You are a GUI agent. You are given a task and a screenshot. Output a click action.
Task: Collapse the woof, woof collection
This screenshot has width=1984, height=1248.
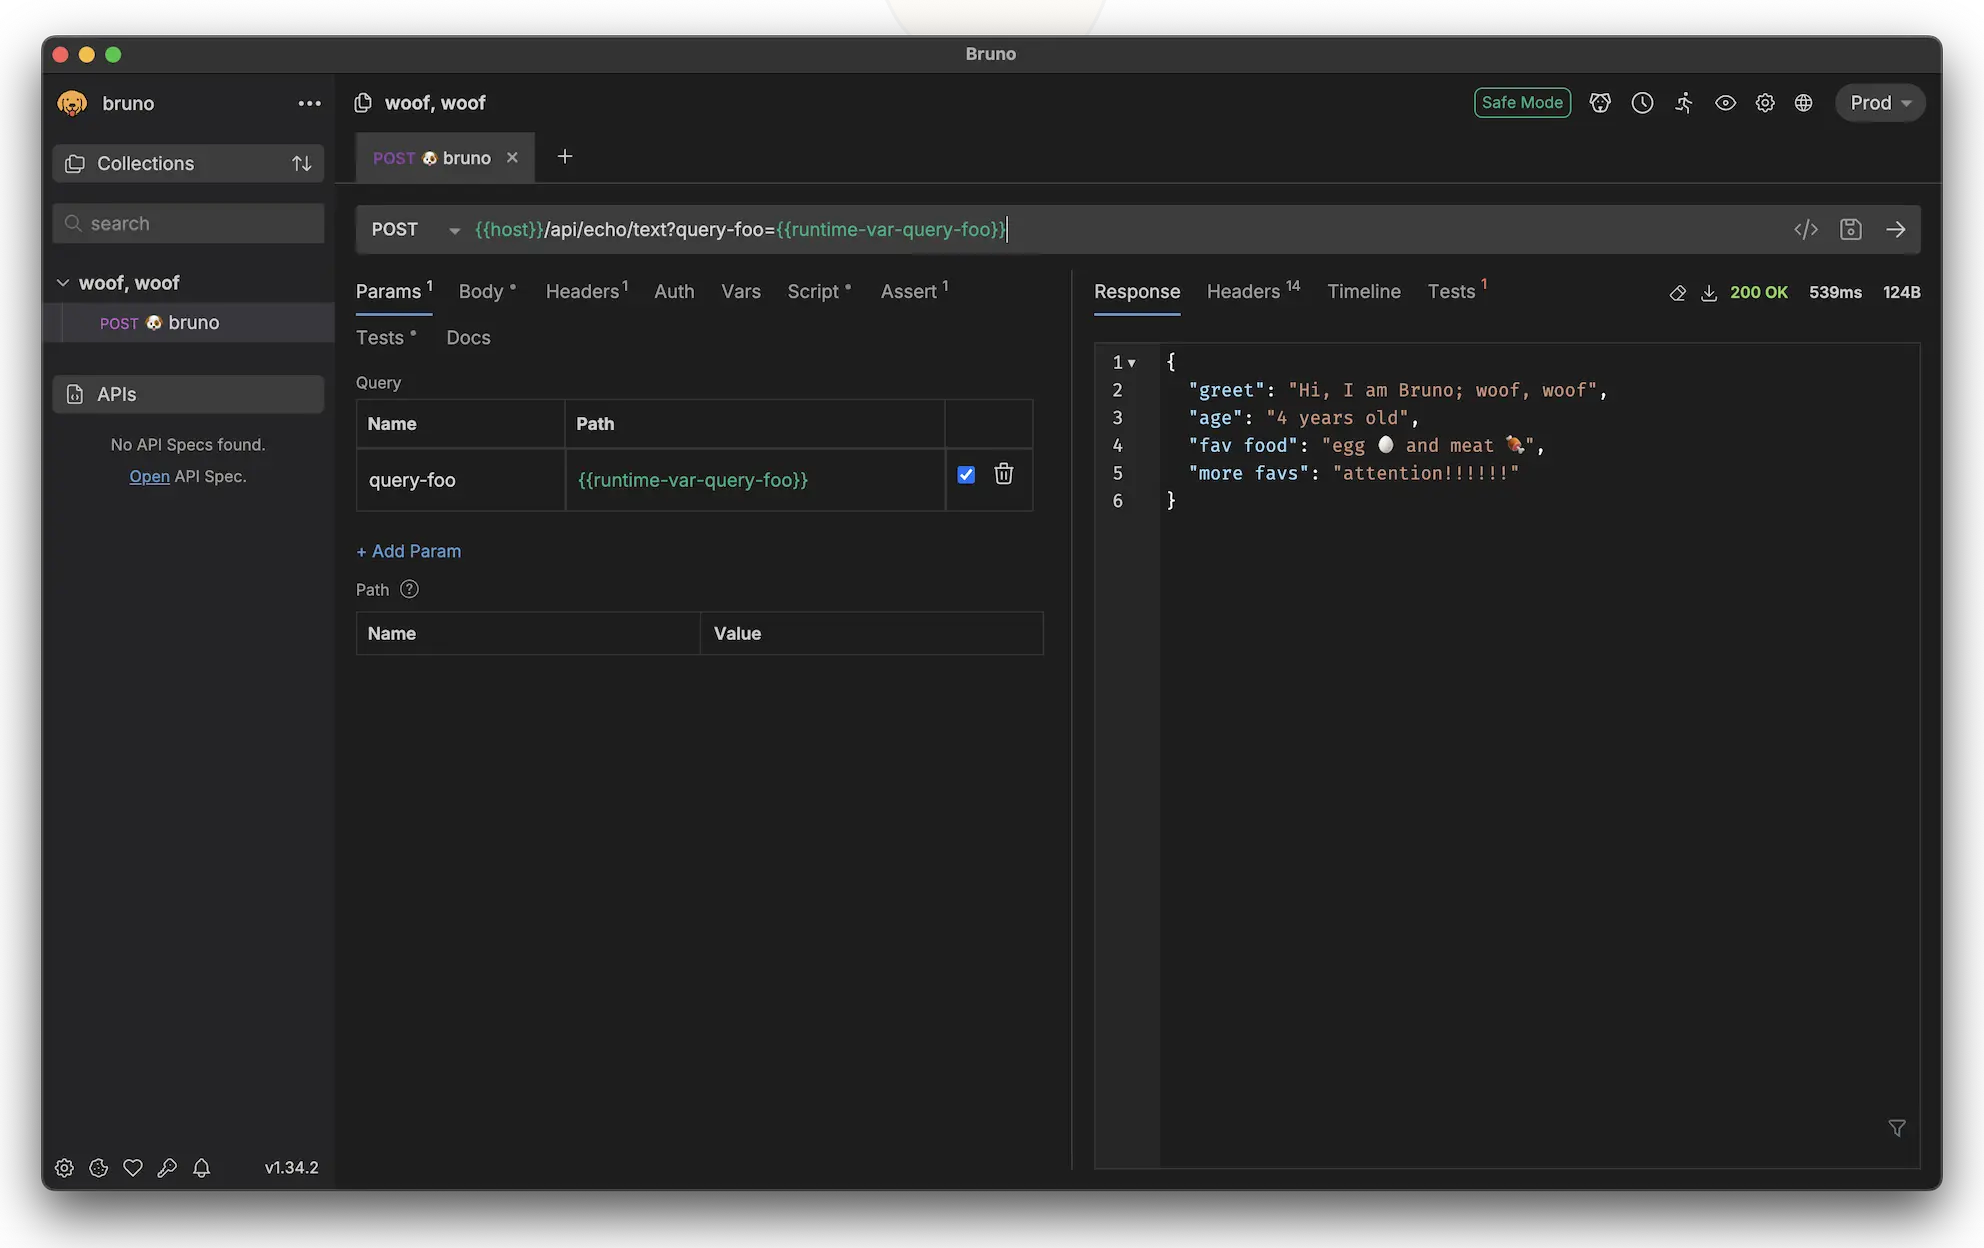(x=63, y=283)
